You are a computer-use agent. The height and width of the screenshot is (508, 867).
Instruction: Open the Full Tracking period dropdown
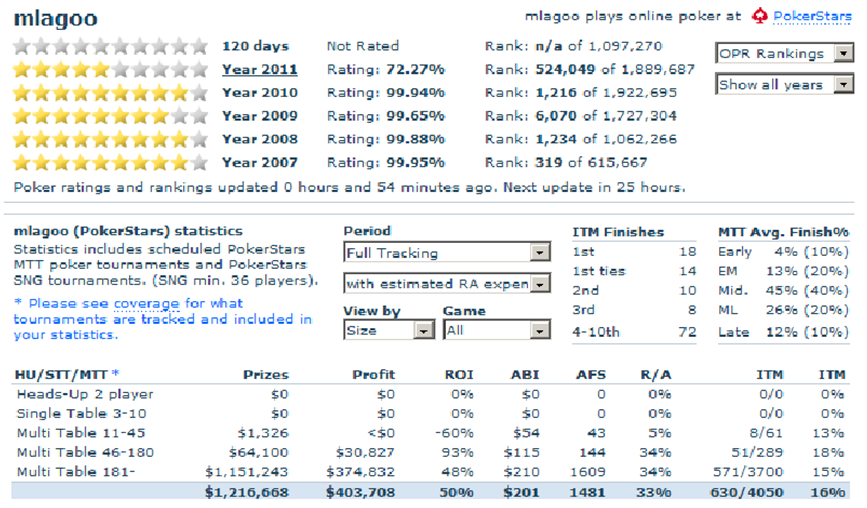tap(446, 253)
